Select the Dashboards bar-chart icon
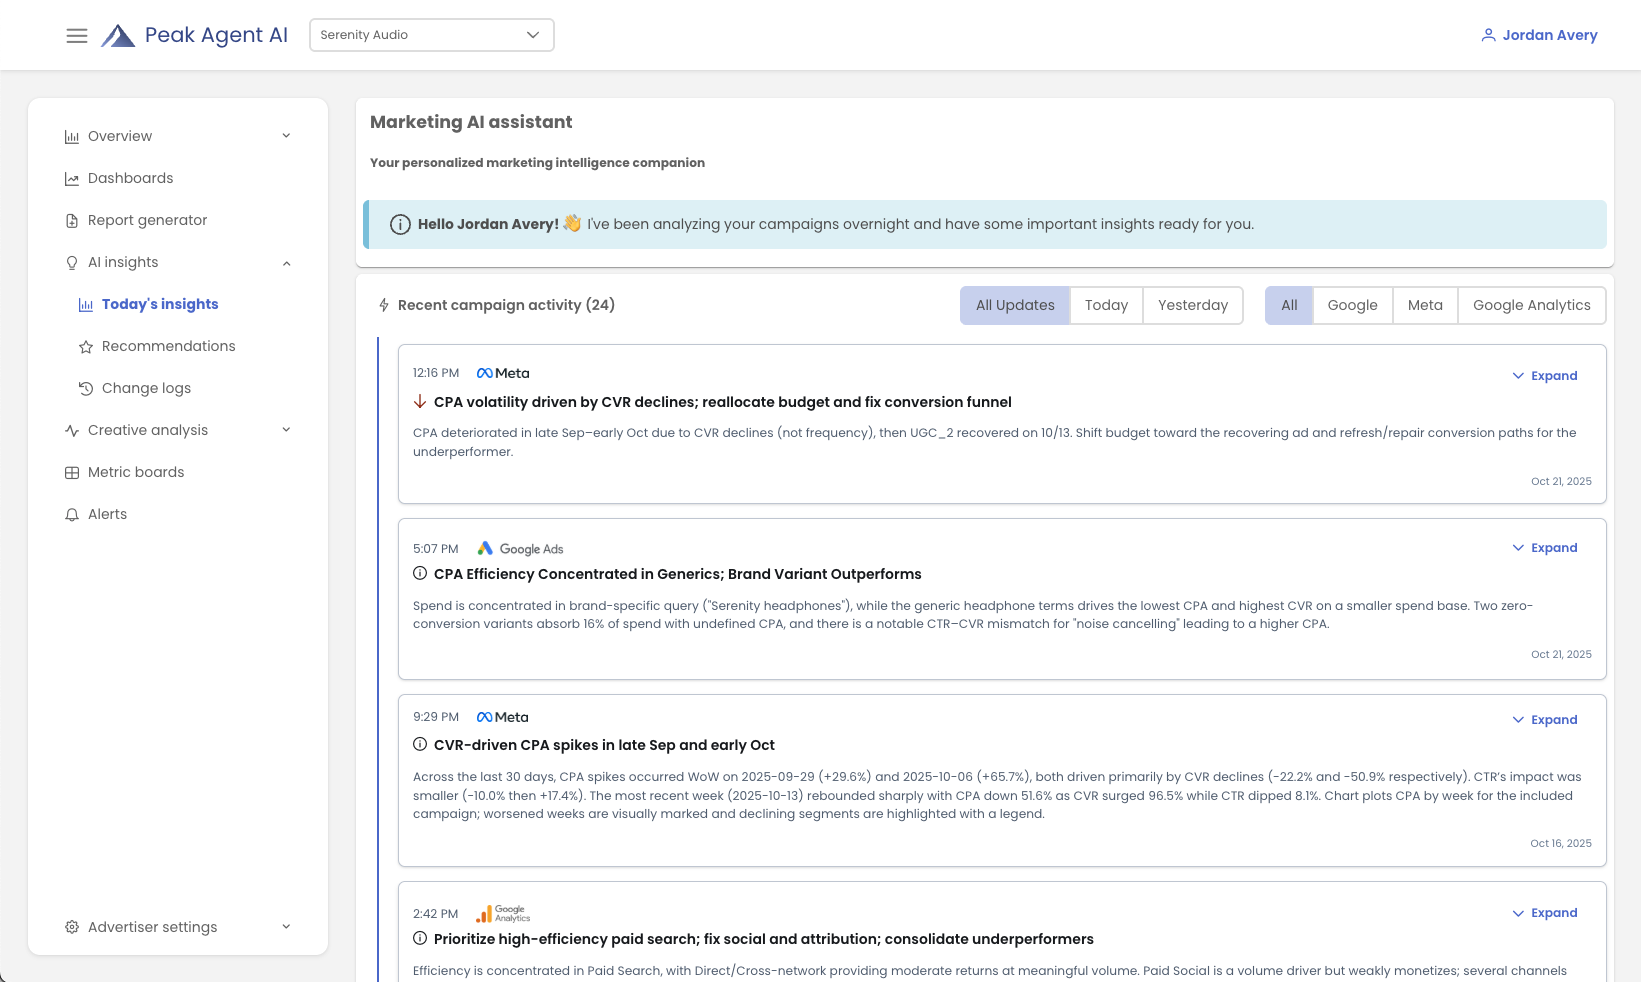 click(71, 178)
